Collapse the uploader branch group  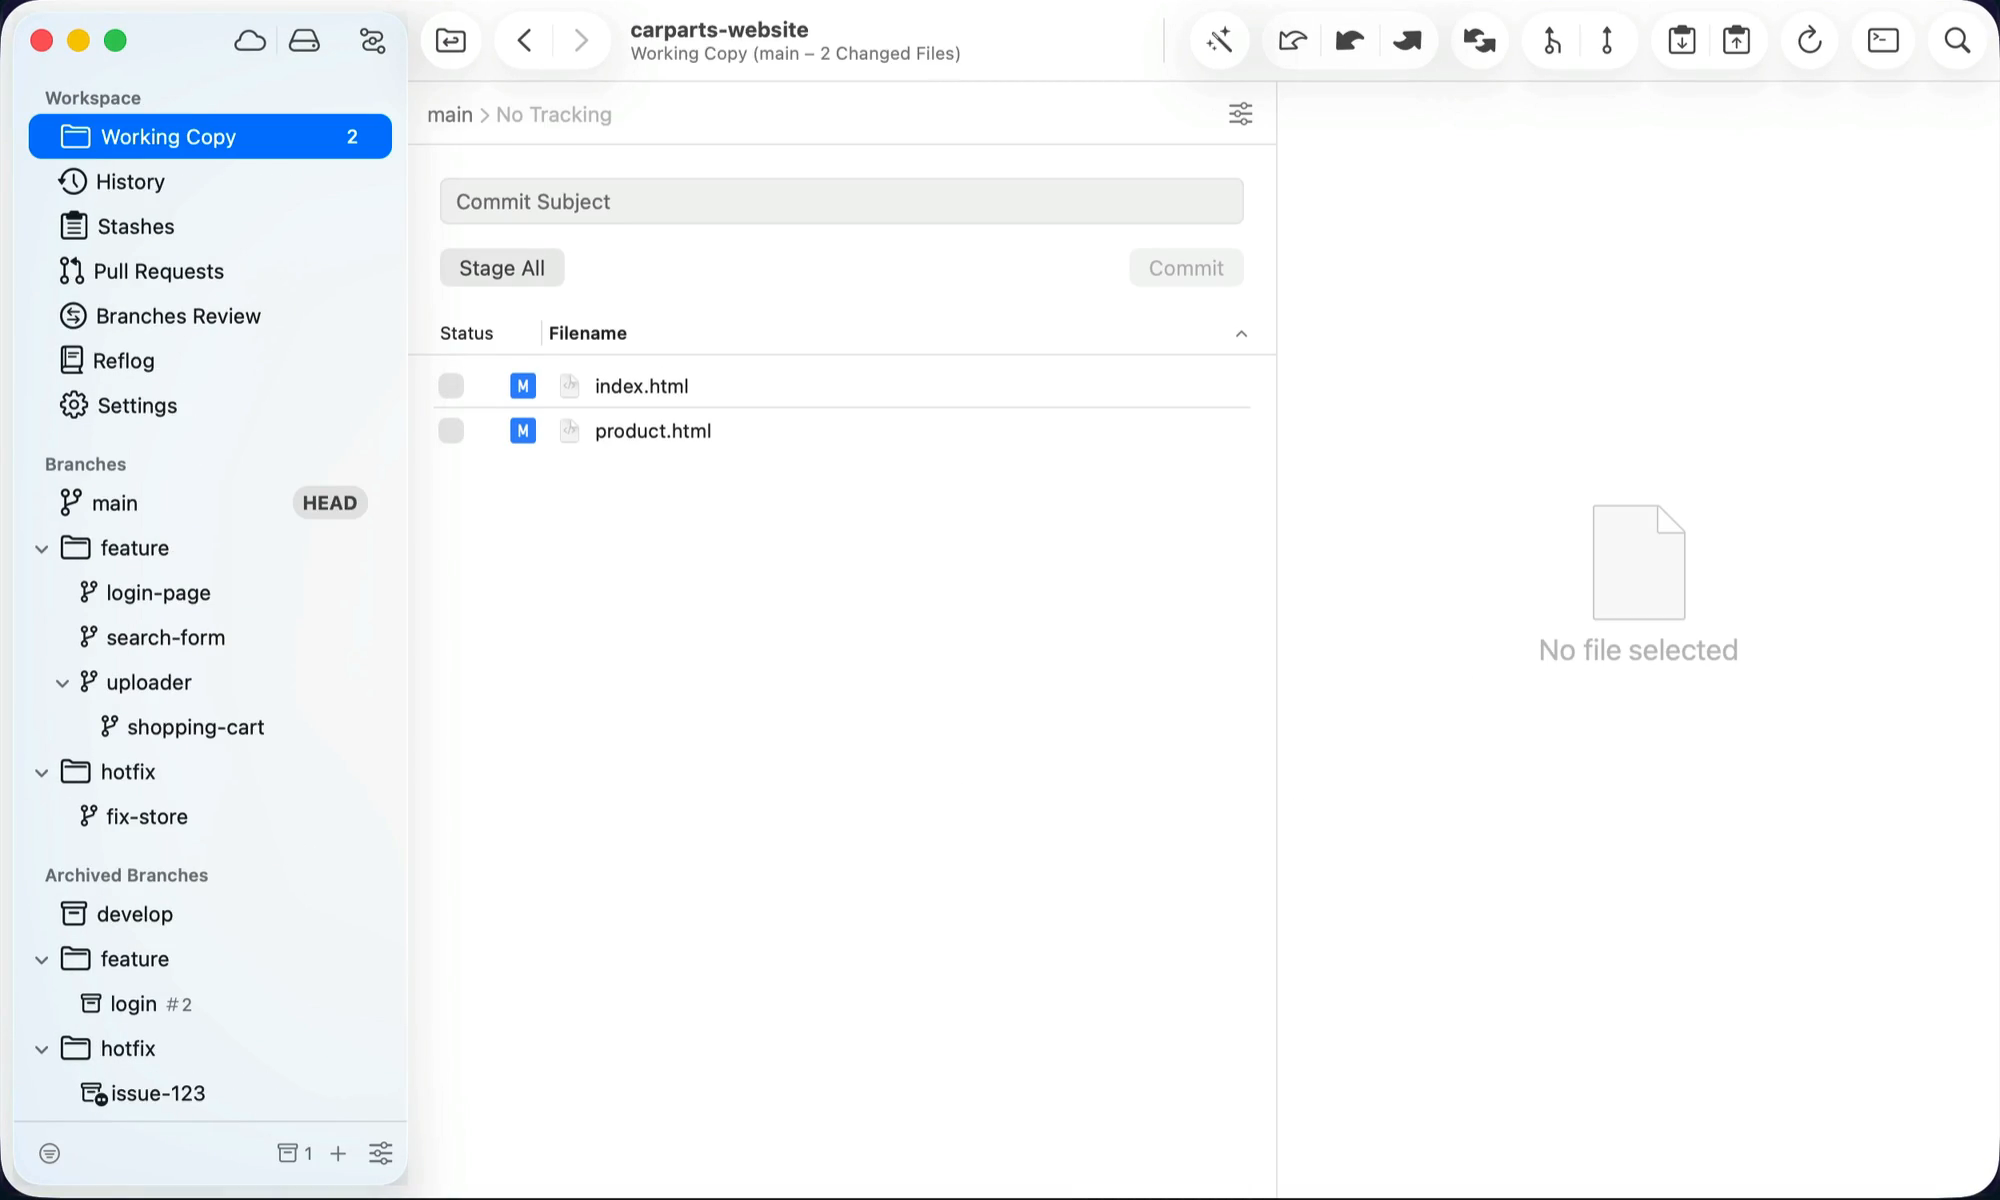point(62,683)
